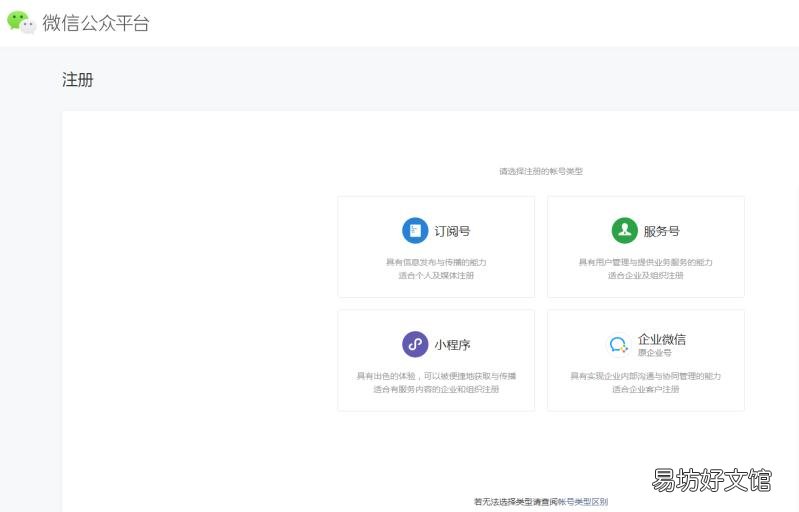The image size is (799, 512).
Task: Click the 原企业号 subtitle under 企业微信
Action: point(655,353)
